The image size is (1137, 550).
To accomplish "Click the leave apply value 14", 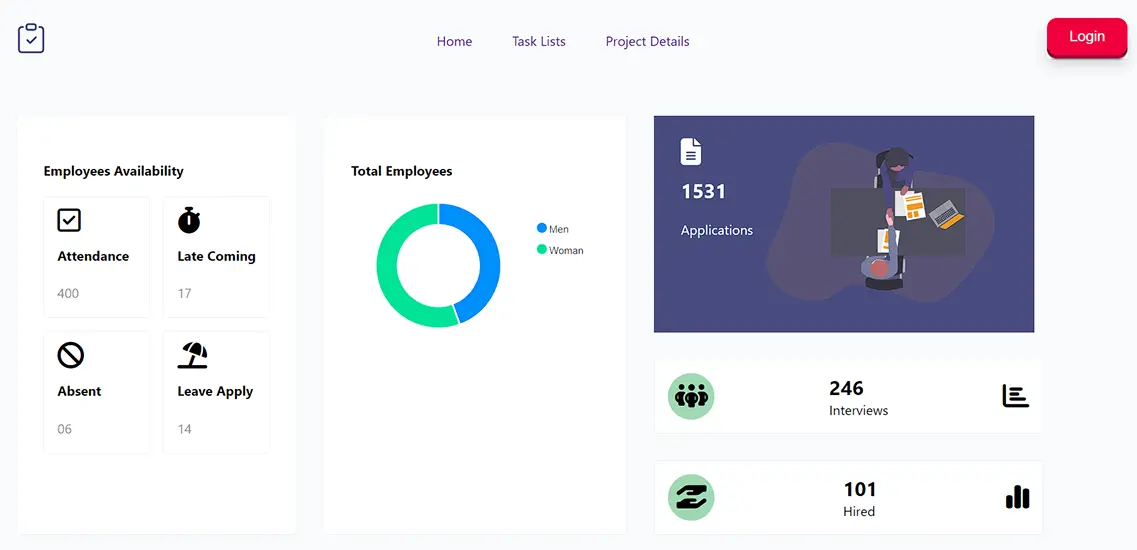I will (184, 429).
